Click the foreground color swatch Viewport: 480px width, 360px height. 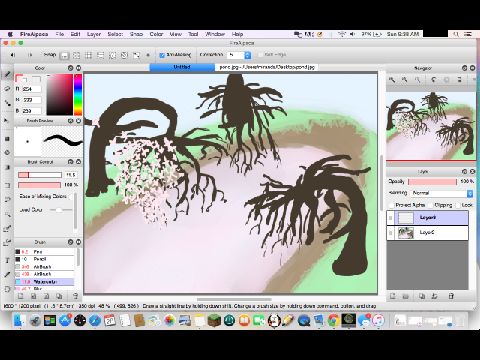20,78
